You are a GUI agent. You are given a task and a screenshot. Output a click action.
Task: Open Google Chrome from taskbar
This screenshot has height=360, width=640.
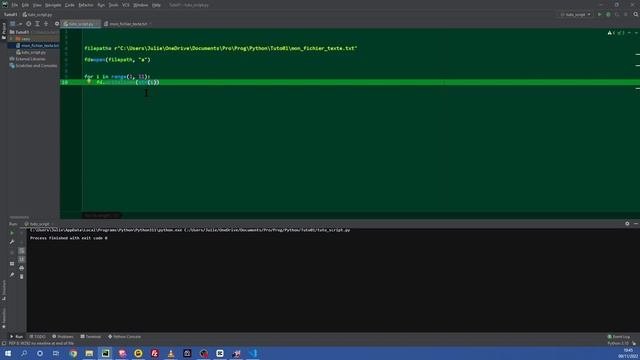pos(73,353)
